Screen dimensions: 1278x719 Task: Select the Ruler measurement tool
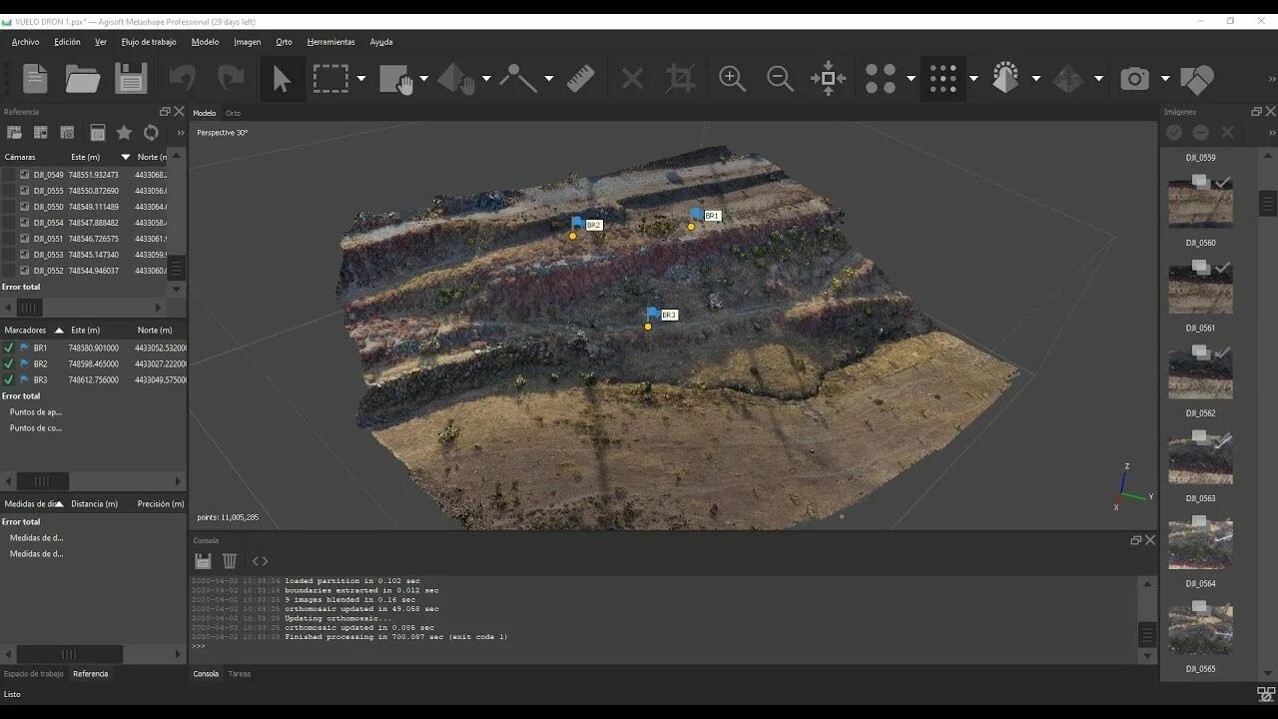[581, 78]
